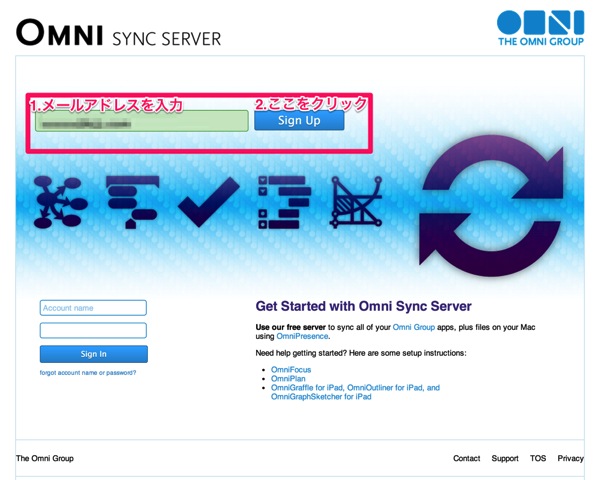The image size is (600, 480).
Task: Click the large purple sync arrows icon
Action: (x=491, y=206)
